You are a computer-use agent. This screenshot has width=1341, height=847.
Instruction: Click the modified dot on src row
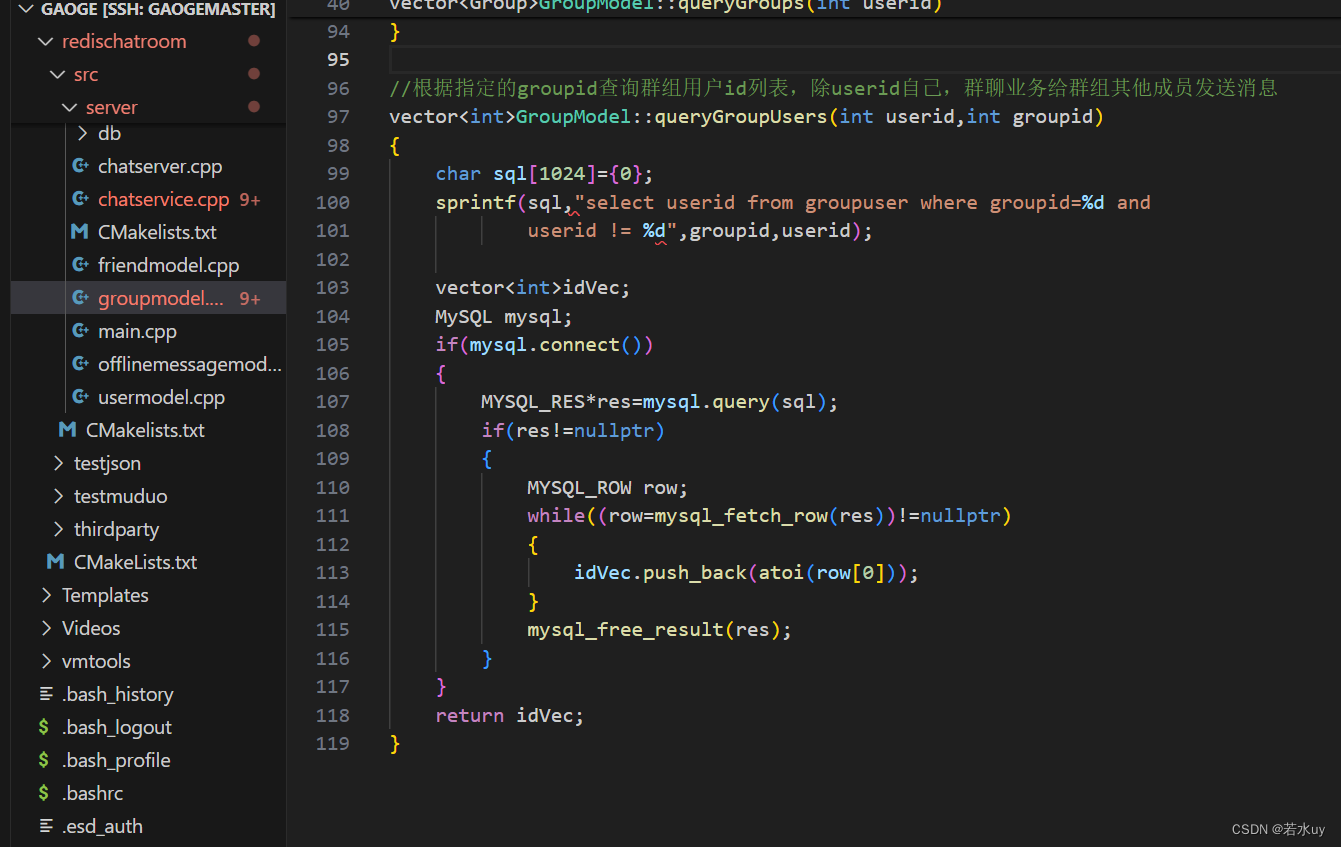pyautogui.click(x=254, y=74)
